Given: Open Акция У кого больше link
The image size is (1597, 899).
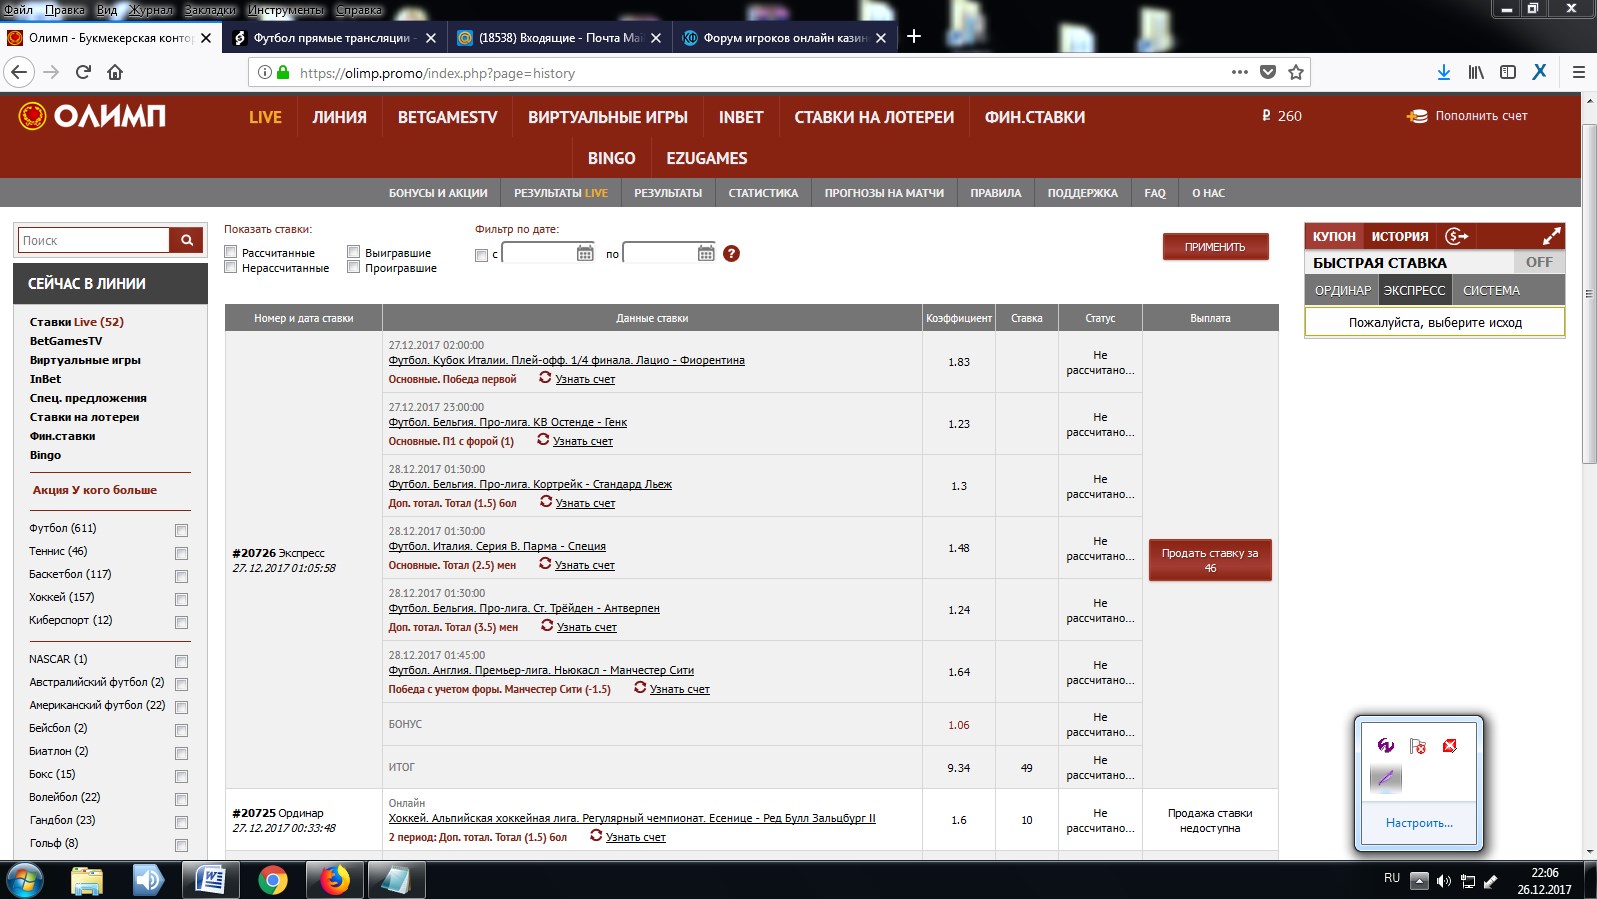Looking at the screenshot, I should pyautogui.click(x=95, y=490).
